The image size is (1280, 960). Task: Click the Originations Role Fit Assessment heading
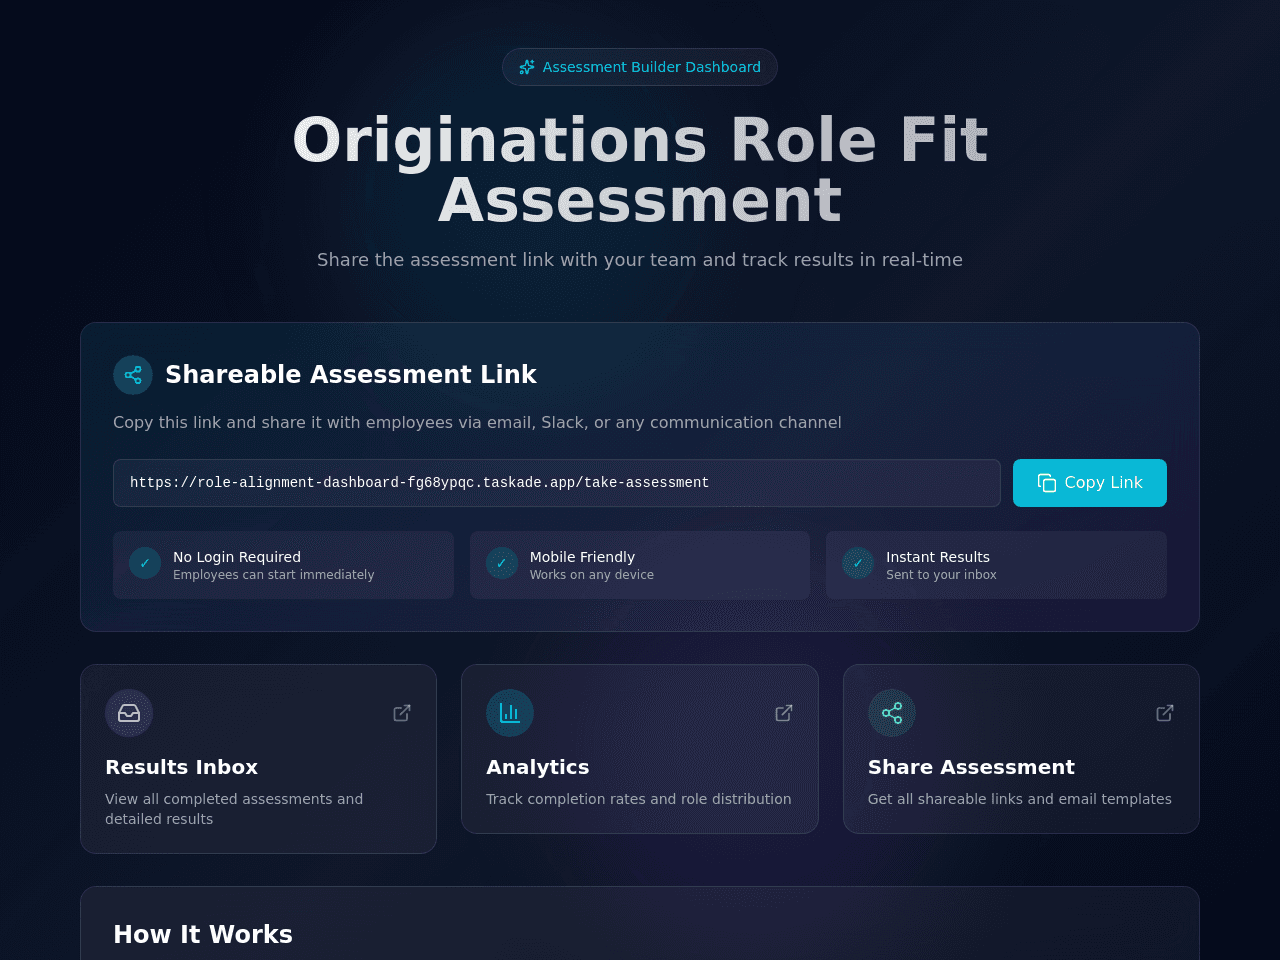640,170
